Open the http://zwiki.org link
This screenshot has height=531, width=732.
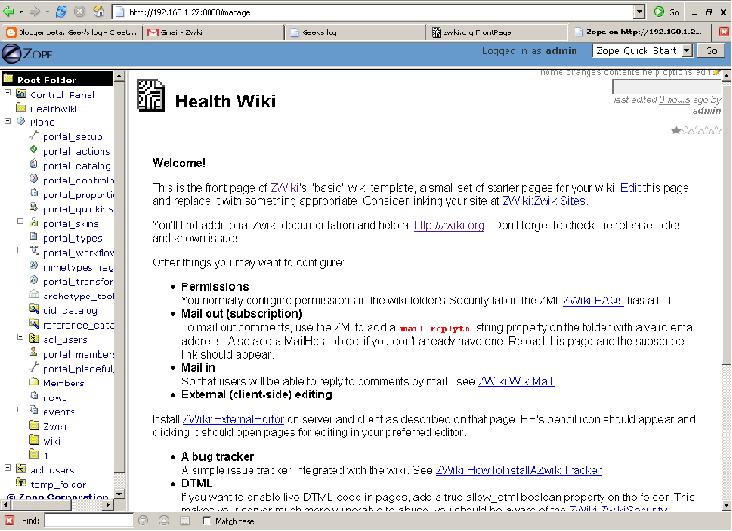449,226
